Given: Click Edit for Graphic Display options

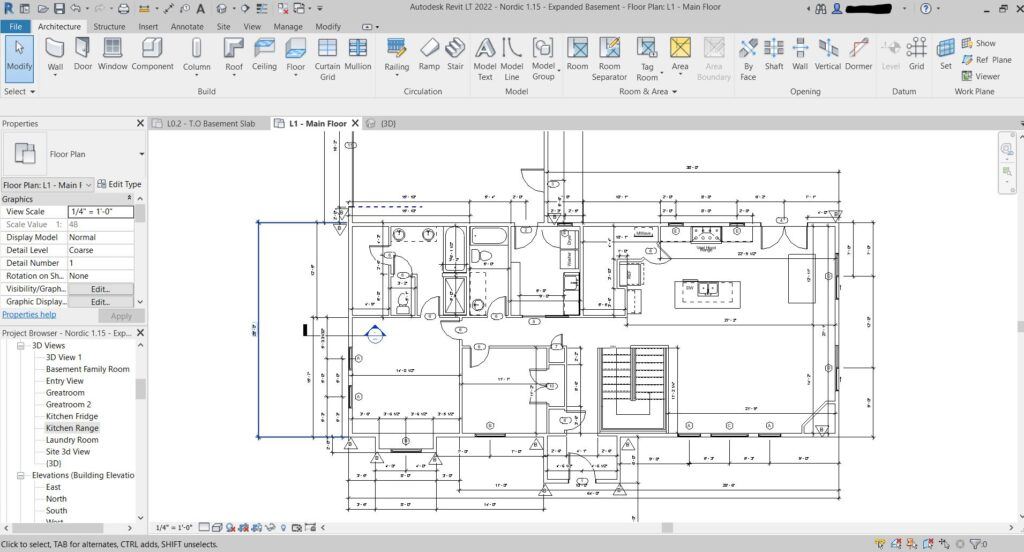Looking at the screenshot, I should click(101, 302).
